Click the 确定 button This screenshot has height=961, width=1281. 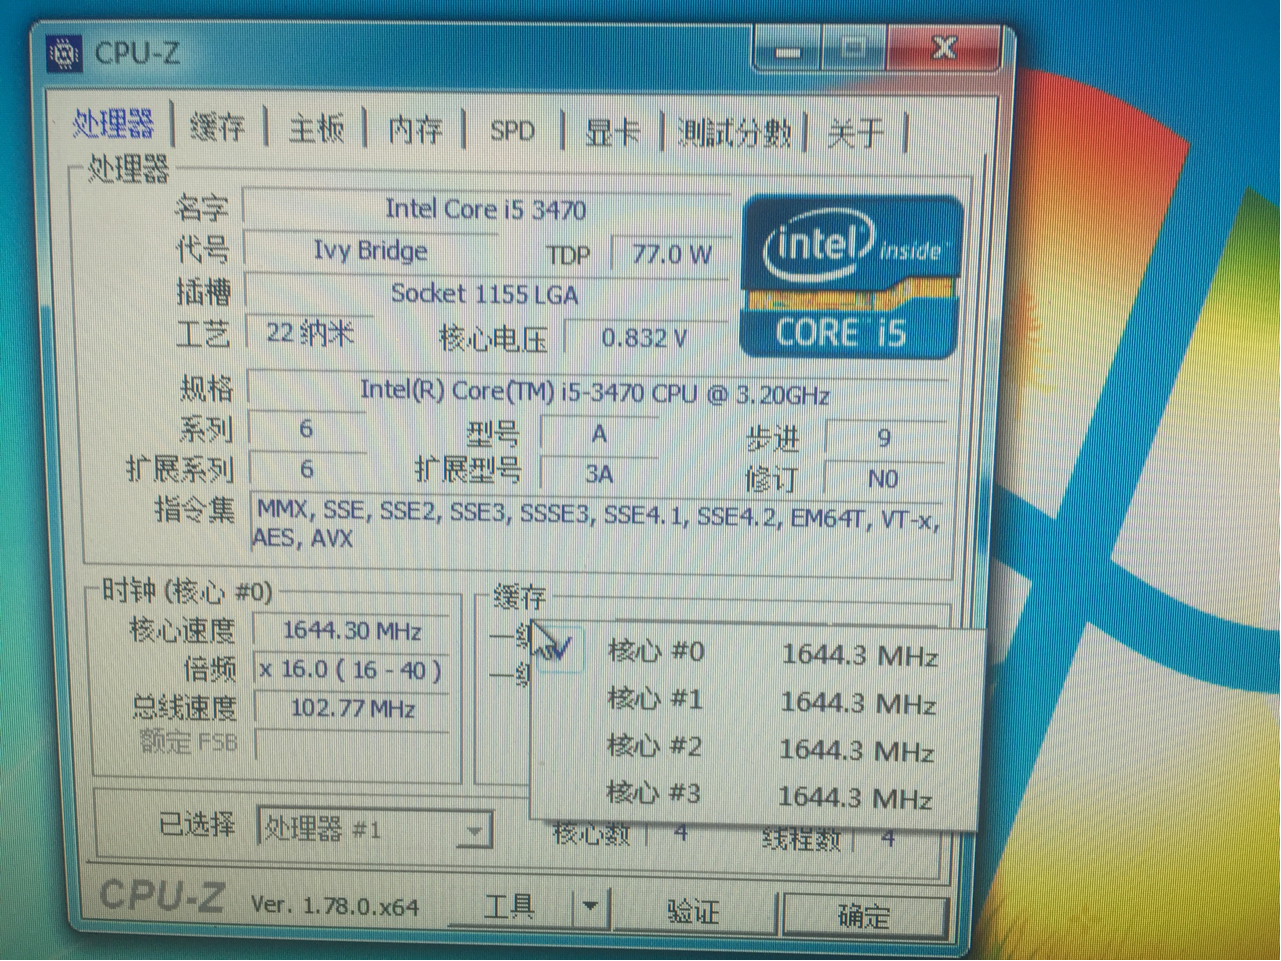pos(864,915)
